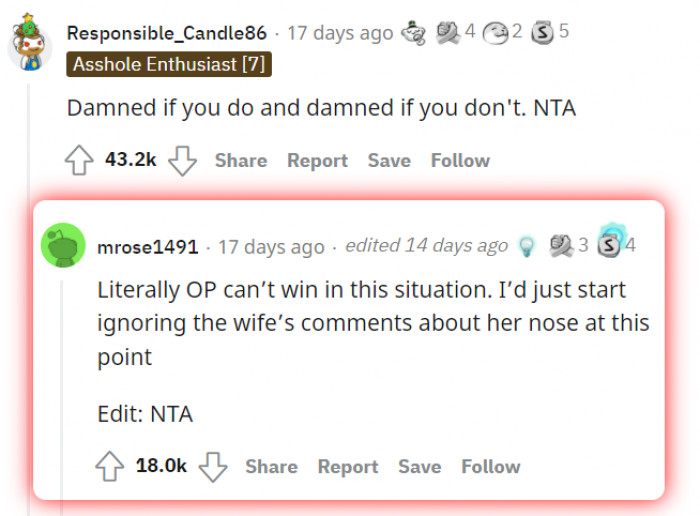Upvote Responsible_Candle86's comment
The height and width of the screenshot is (516, 700).
tap(79, 161)
